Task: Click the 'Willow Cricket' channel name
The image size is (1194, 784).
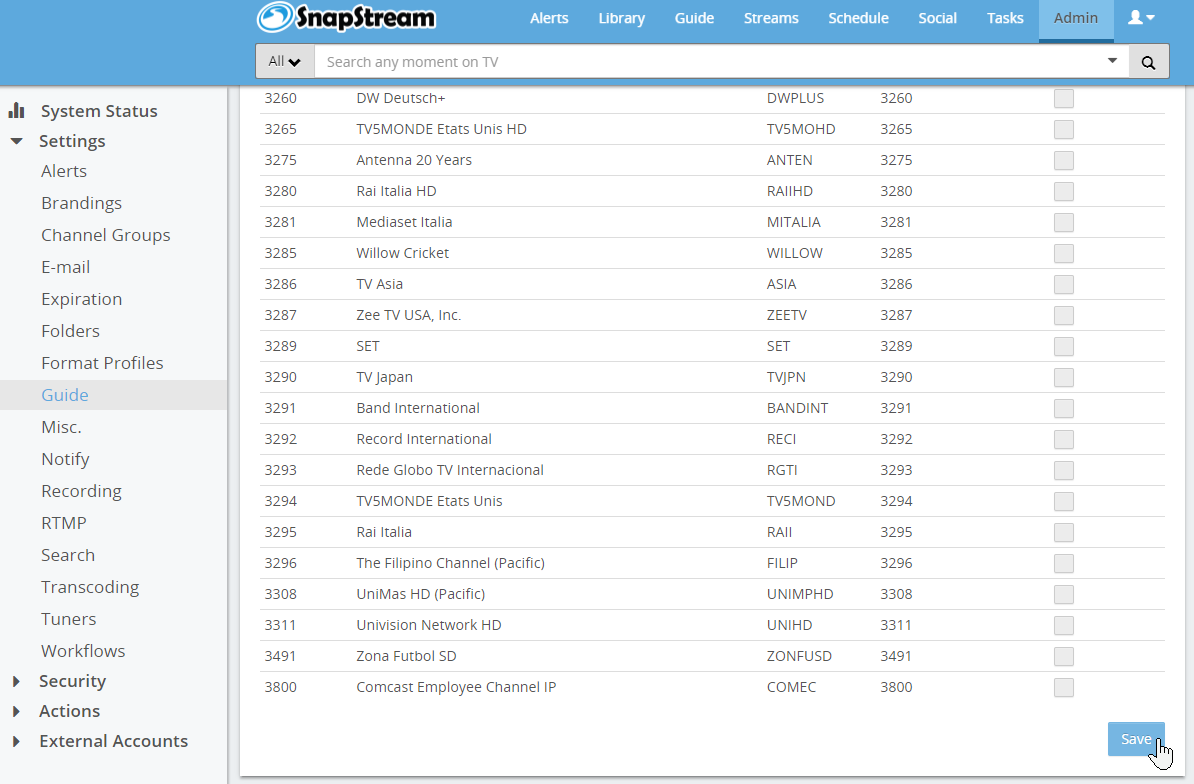Action: pos(402,253)
